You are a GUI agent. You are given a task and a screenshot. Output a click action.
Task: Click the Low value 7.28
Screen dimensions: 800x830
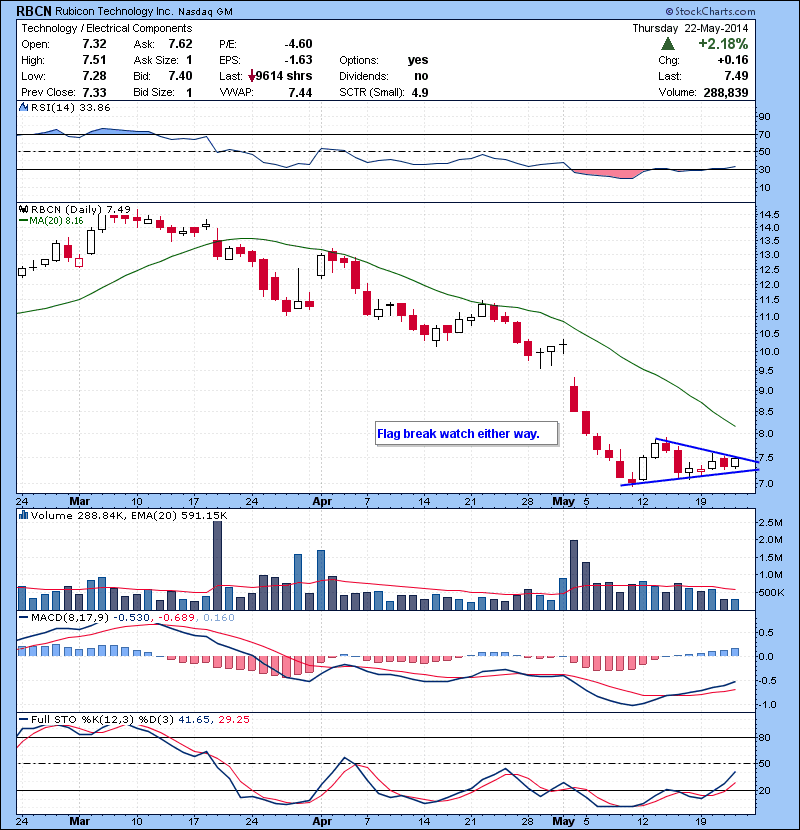94,76
